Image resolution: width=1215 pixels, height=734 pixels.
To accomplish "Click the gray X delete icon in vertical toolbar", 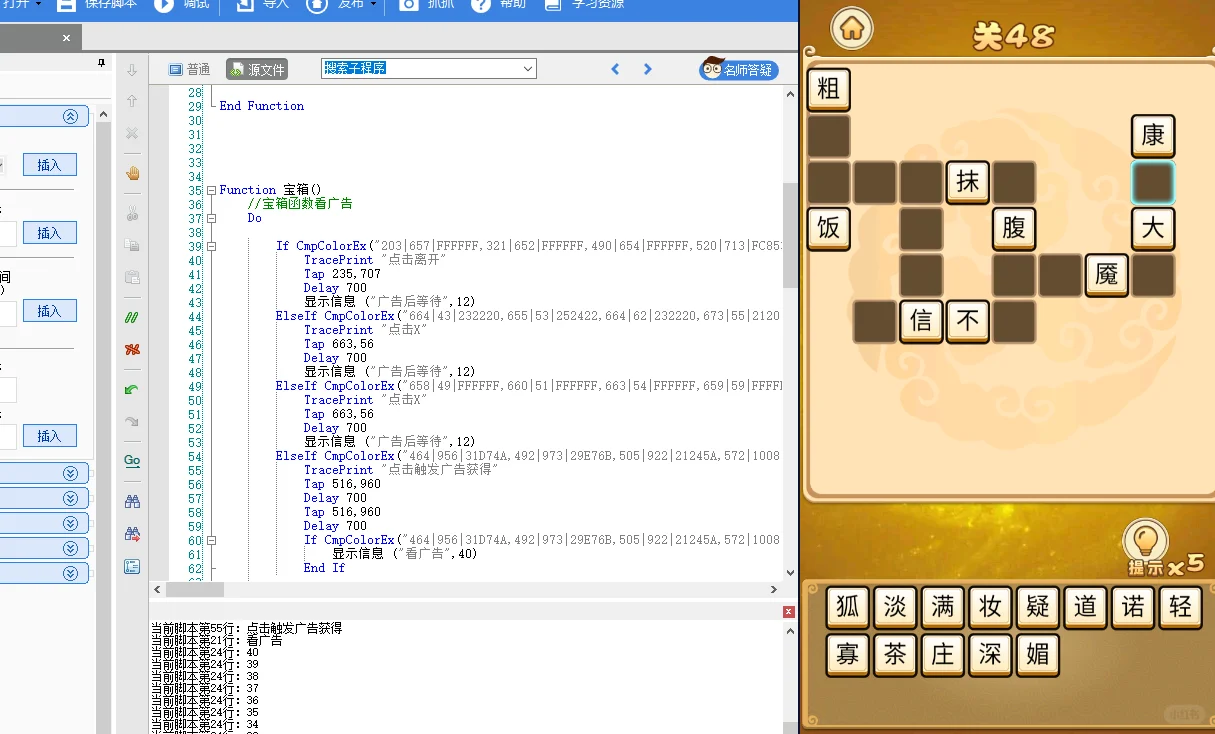I will click(132, 133).
